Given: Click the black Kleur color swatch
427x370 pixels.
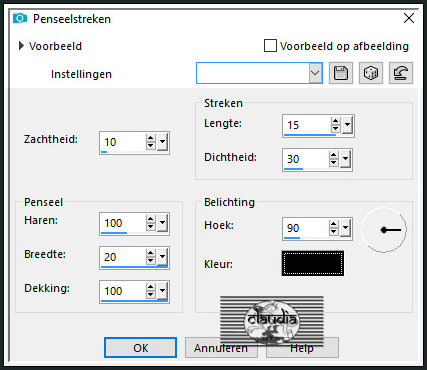Looking at the screenshot, I should tap(313, 263).
